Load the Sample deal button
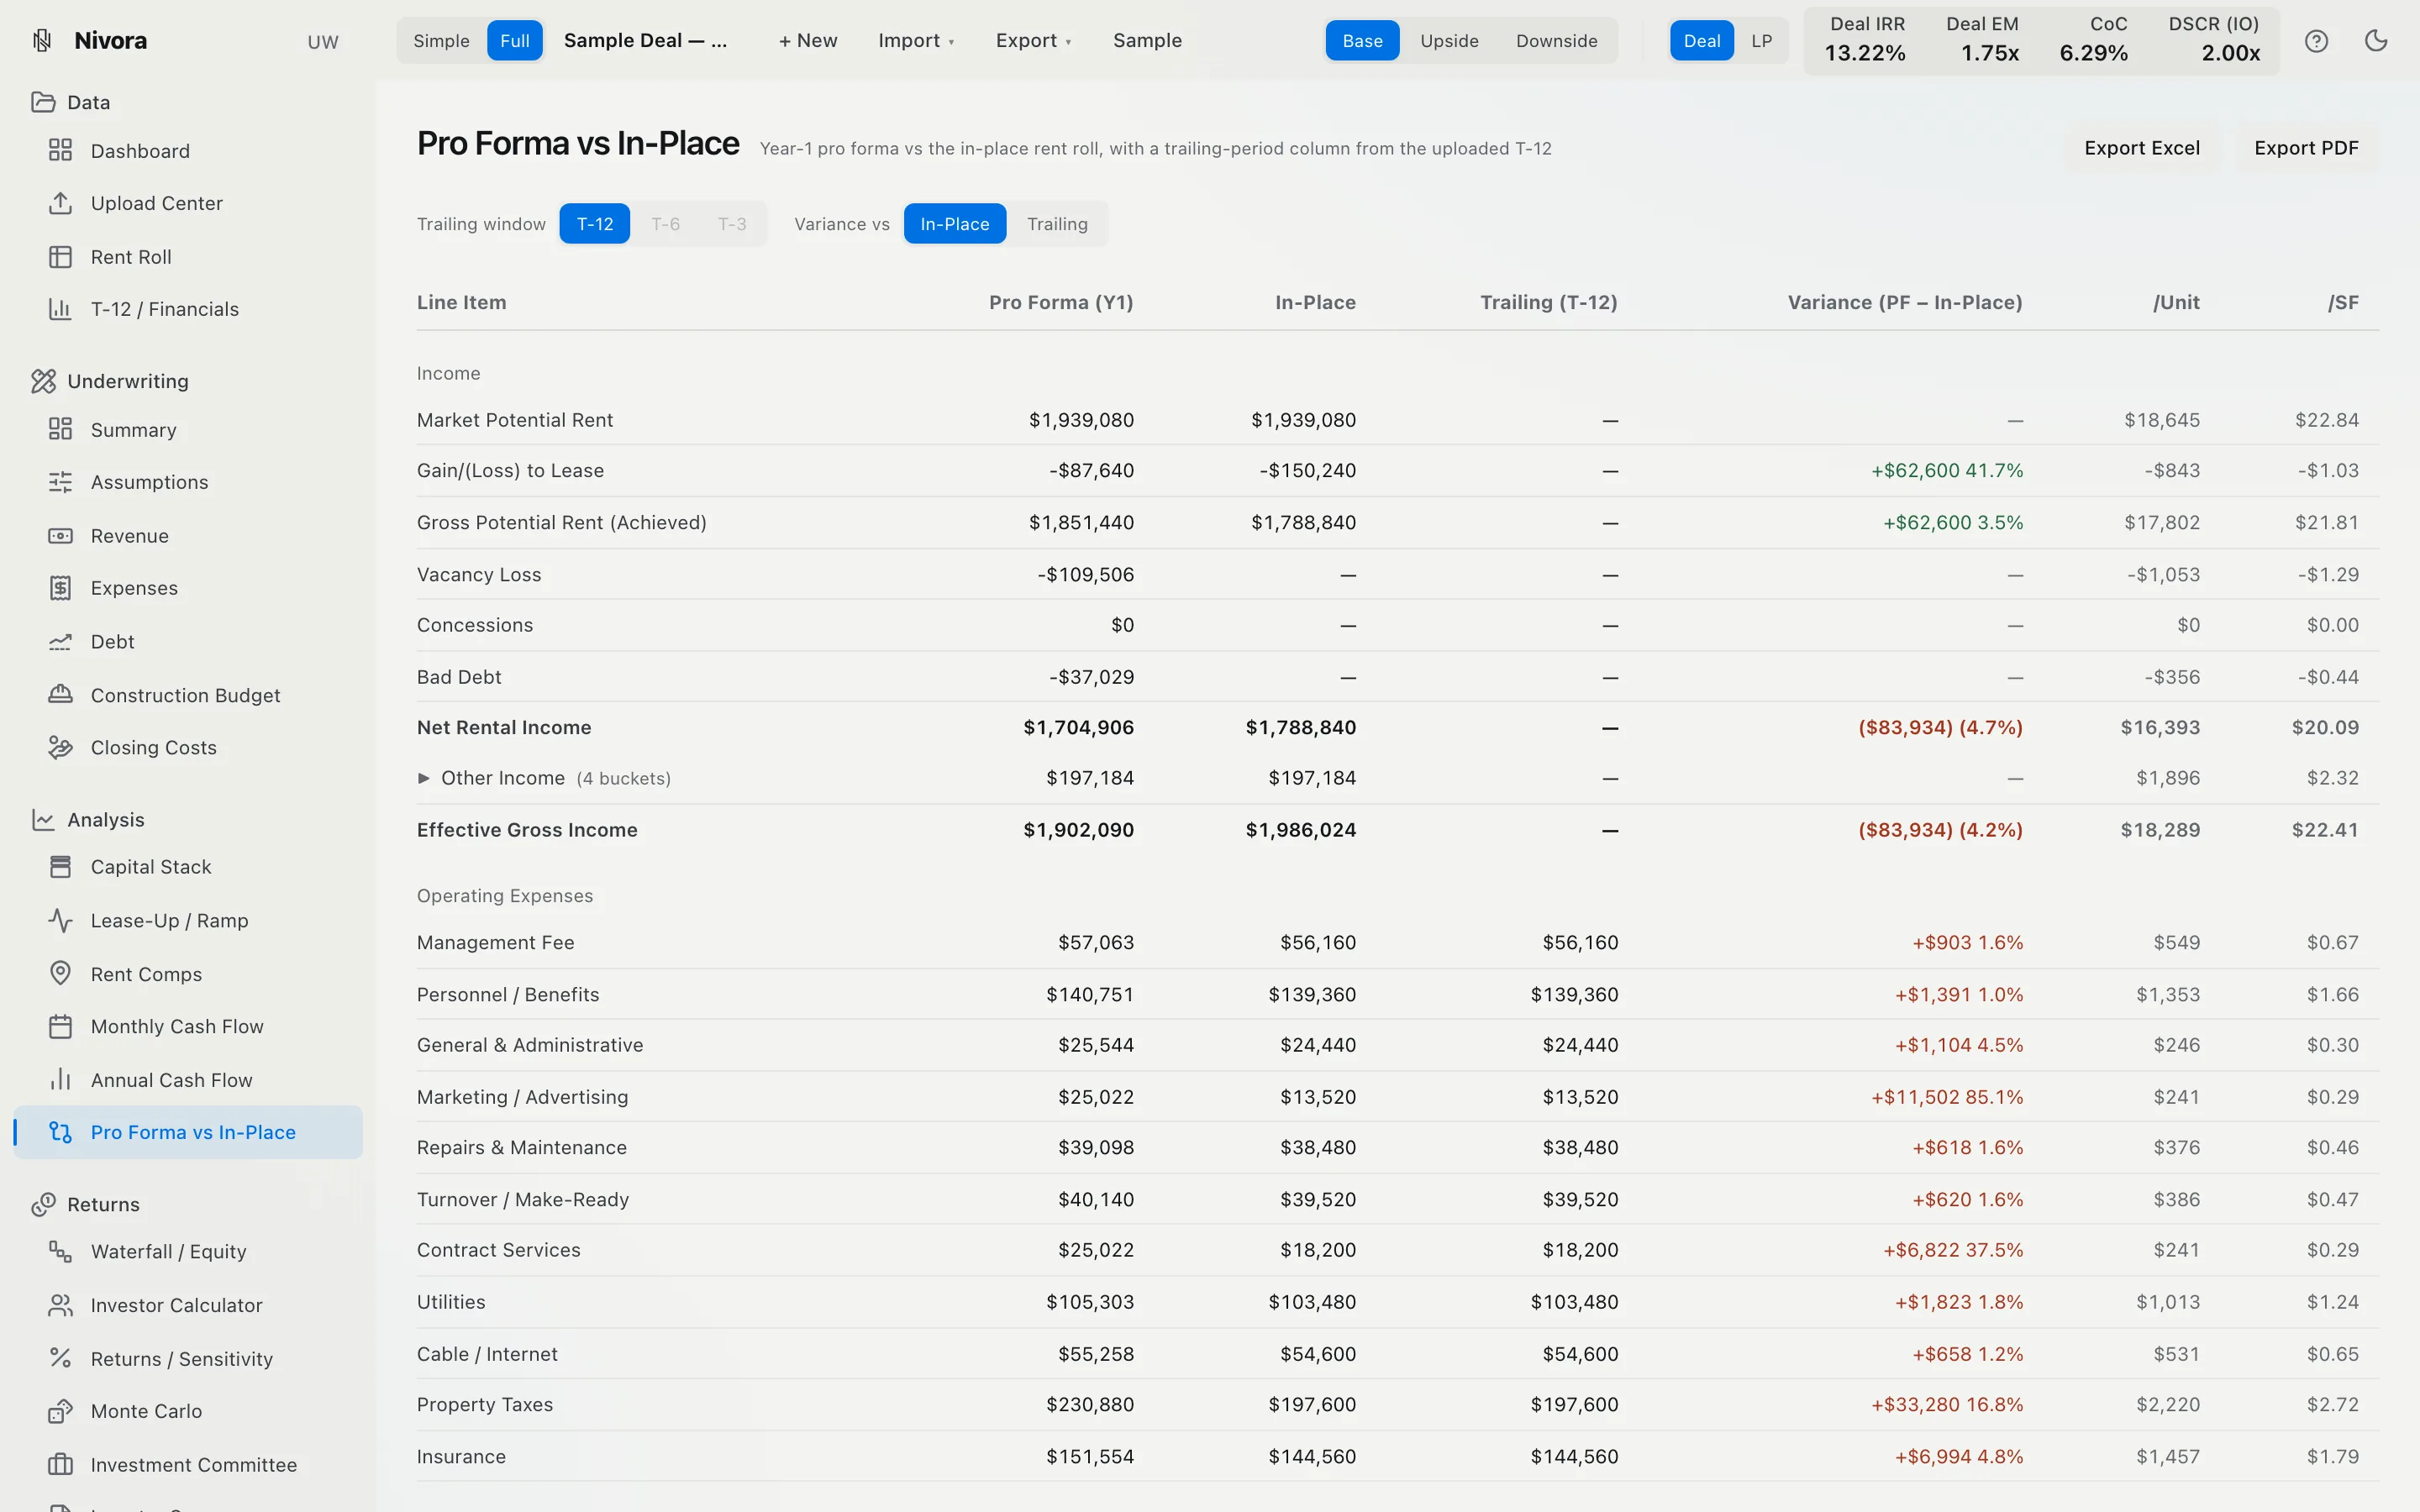 click(x=1147, y=41)
